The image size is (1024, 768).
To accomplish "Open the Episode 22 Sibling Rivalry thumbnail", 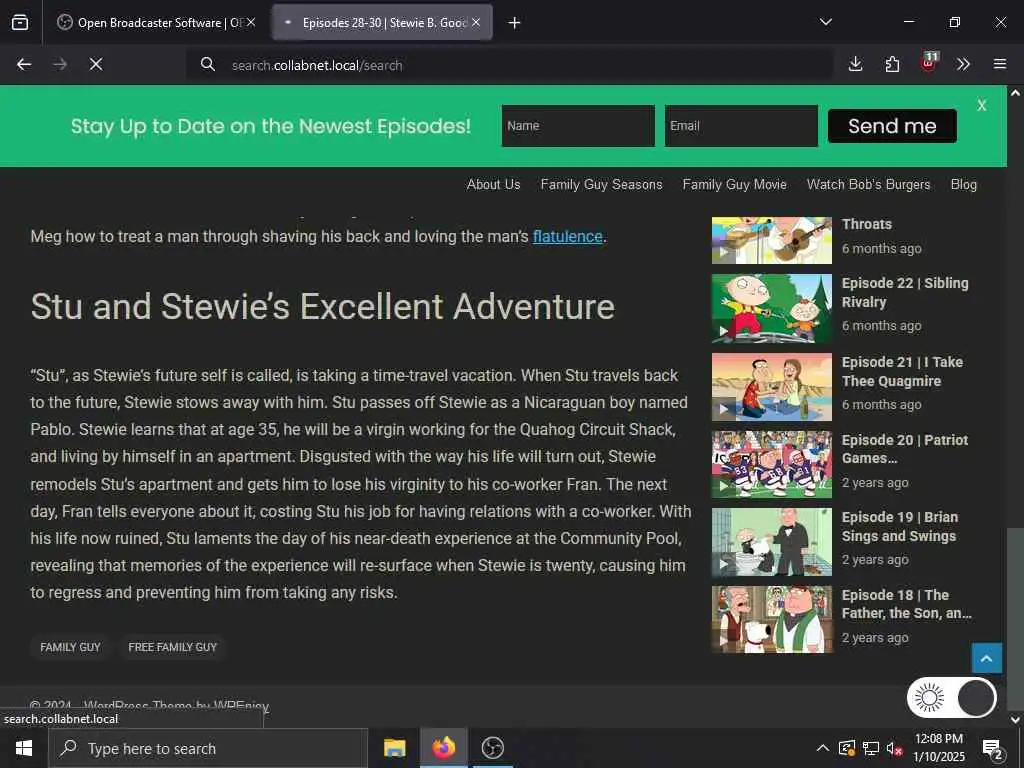I will coord(772,308).
